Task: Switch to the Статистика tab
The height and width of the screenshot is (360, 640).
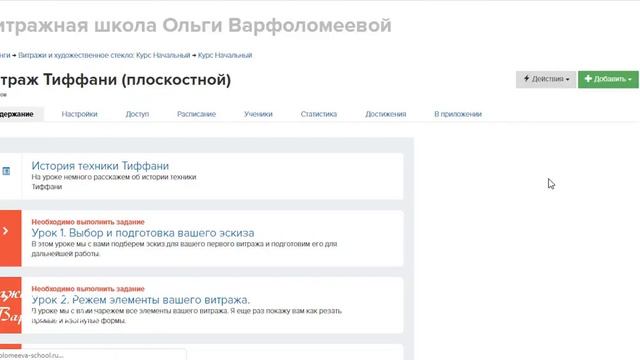Action: [319, 114]
